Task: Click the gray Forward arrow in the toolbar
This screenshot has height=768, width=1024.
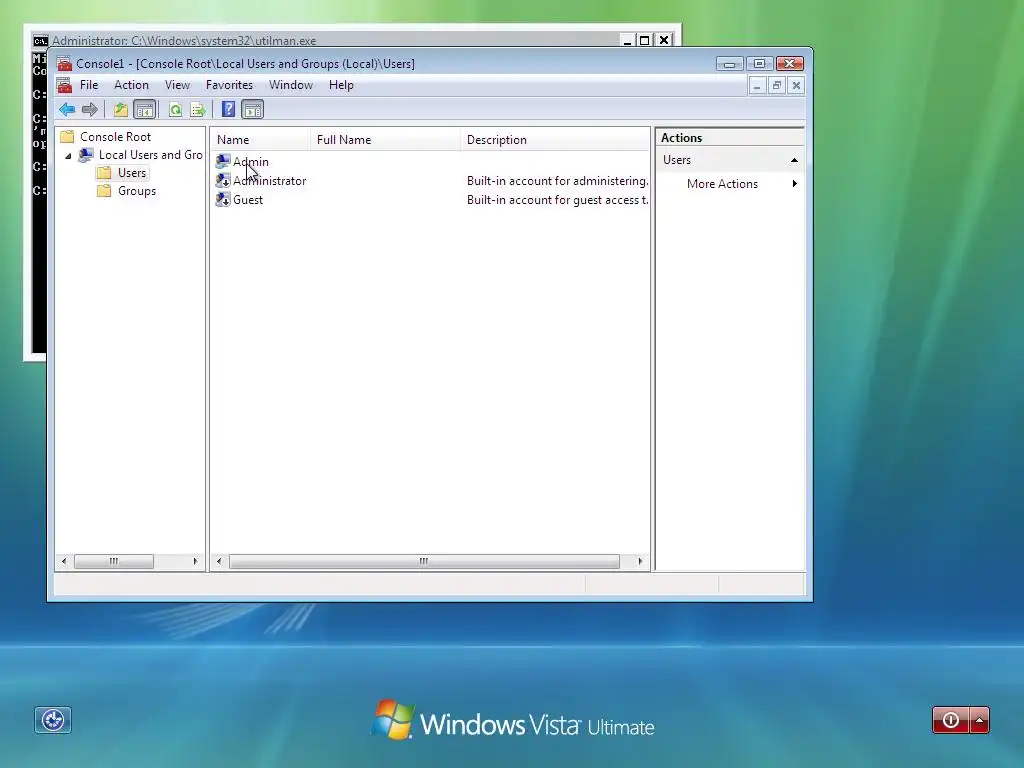Action: pos(89,110)
